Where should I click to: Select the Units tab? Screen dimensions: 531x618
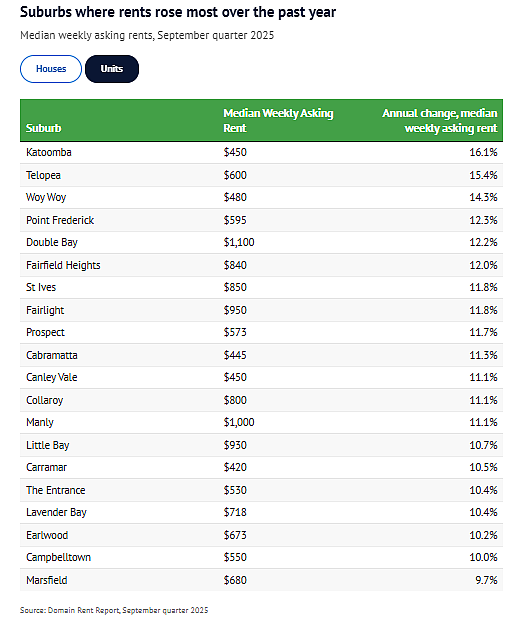click(112, 69)
